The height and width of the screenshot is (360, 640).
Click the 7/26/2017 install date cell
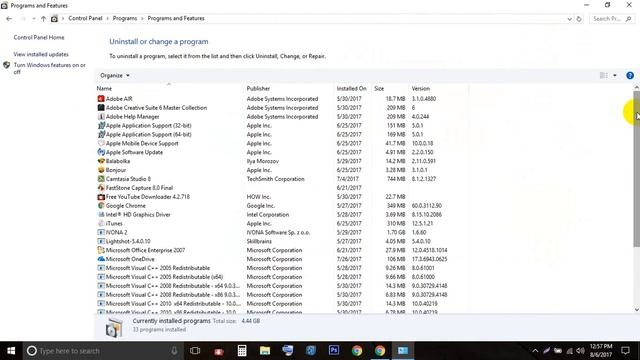coord(349,259)
